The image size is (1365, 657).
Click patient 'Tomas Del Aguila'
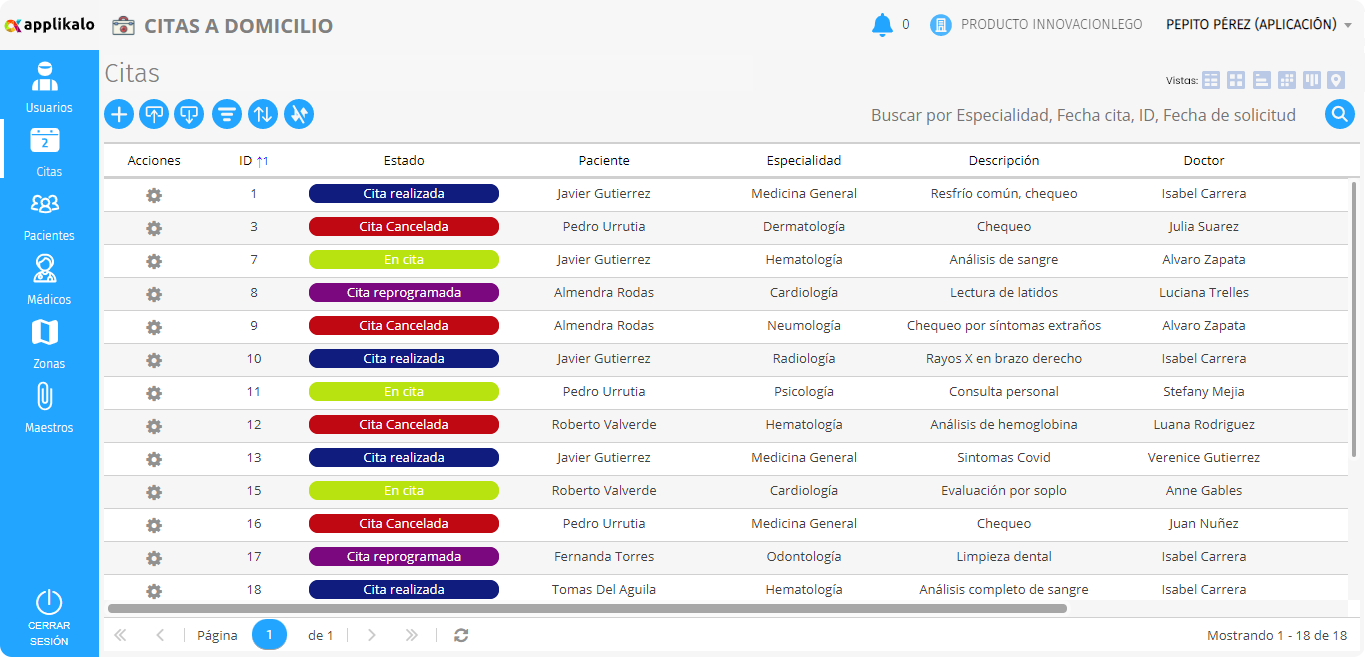(x=604, y=590)
